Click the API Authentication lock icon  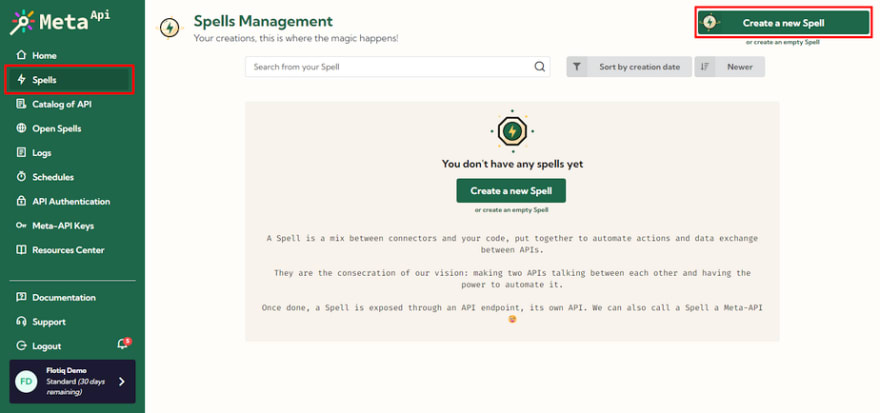pyautogui.click(x=21, y=201)
